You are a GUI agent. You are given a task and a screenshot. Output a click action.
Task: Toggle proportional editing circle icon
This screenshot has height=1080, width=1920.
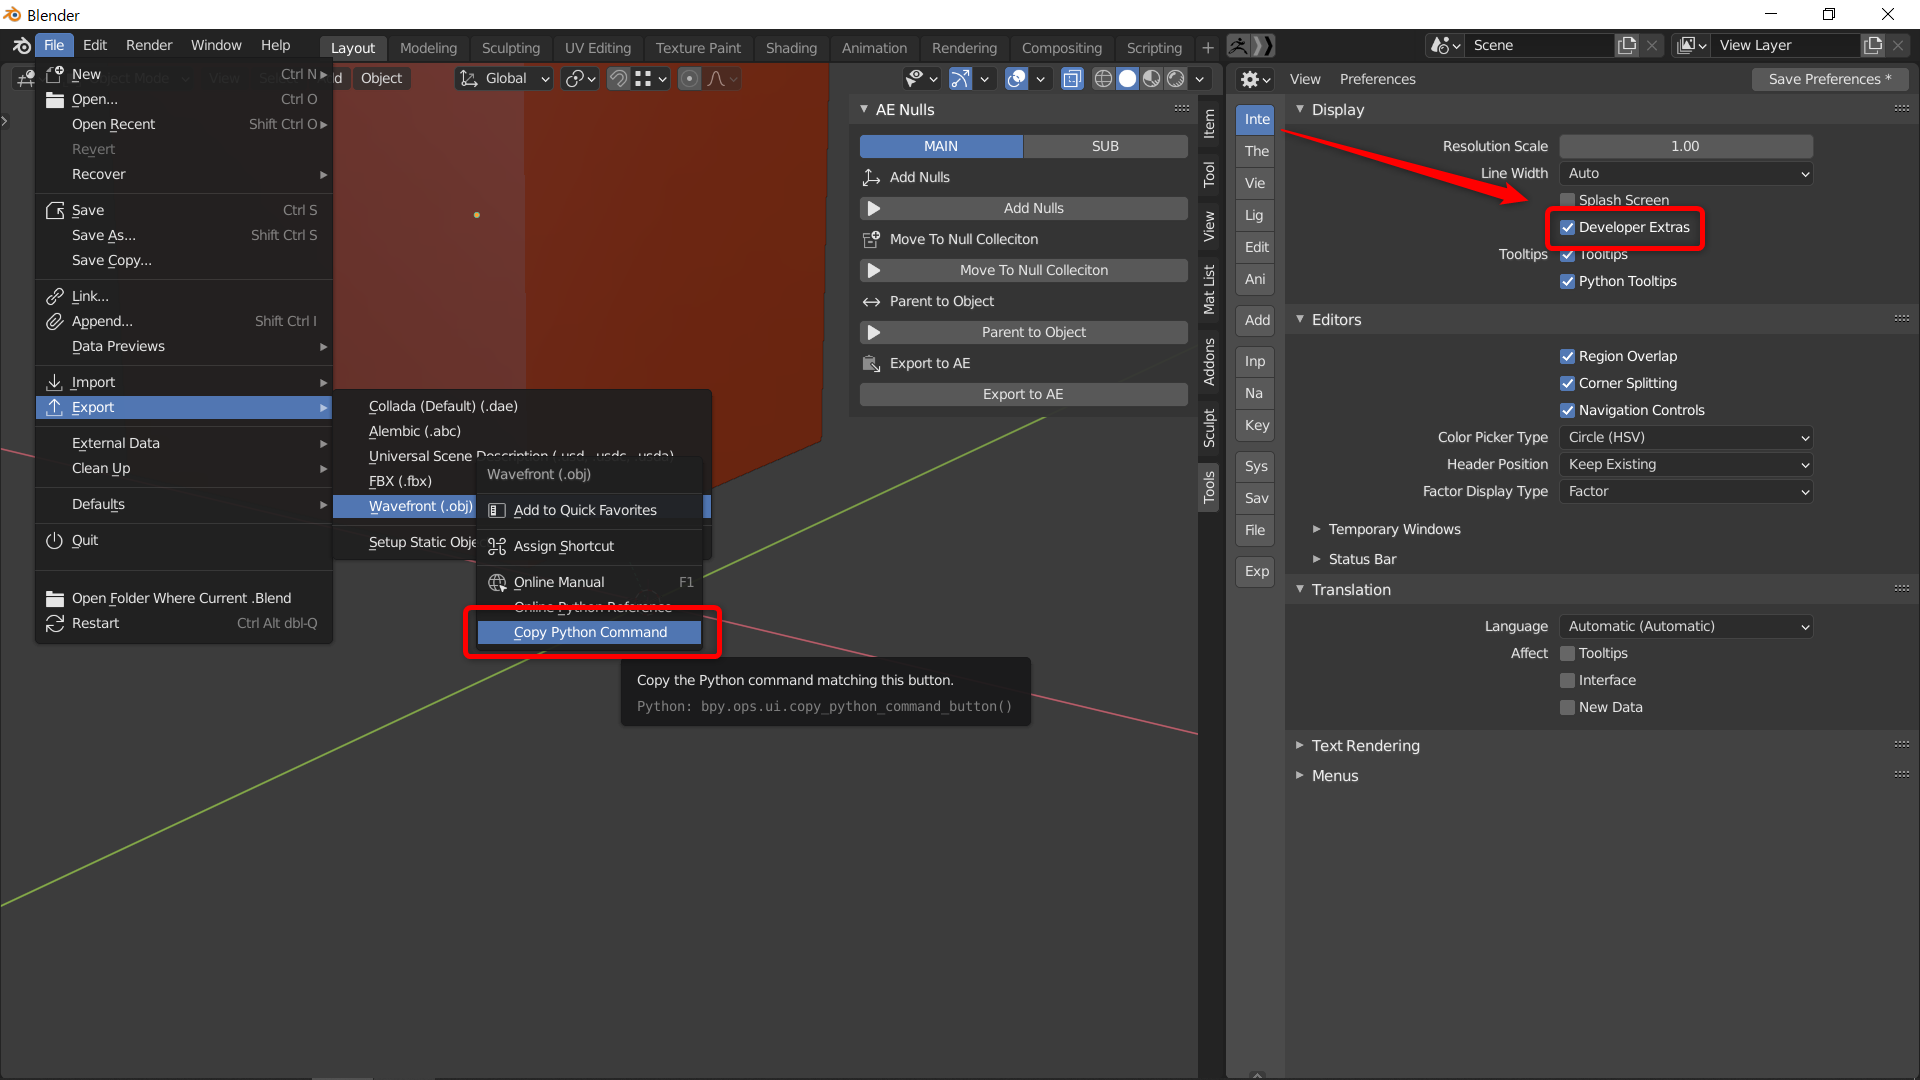[x=690, y=79]
